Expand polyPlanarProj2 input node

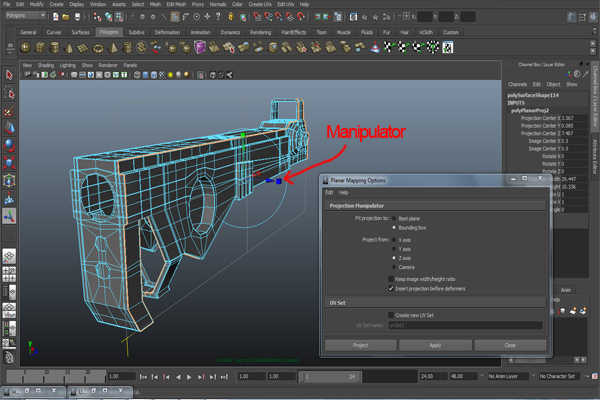coord(530,110)
